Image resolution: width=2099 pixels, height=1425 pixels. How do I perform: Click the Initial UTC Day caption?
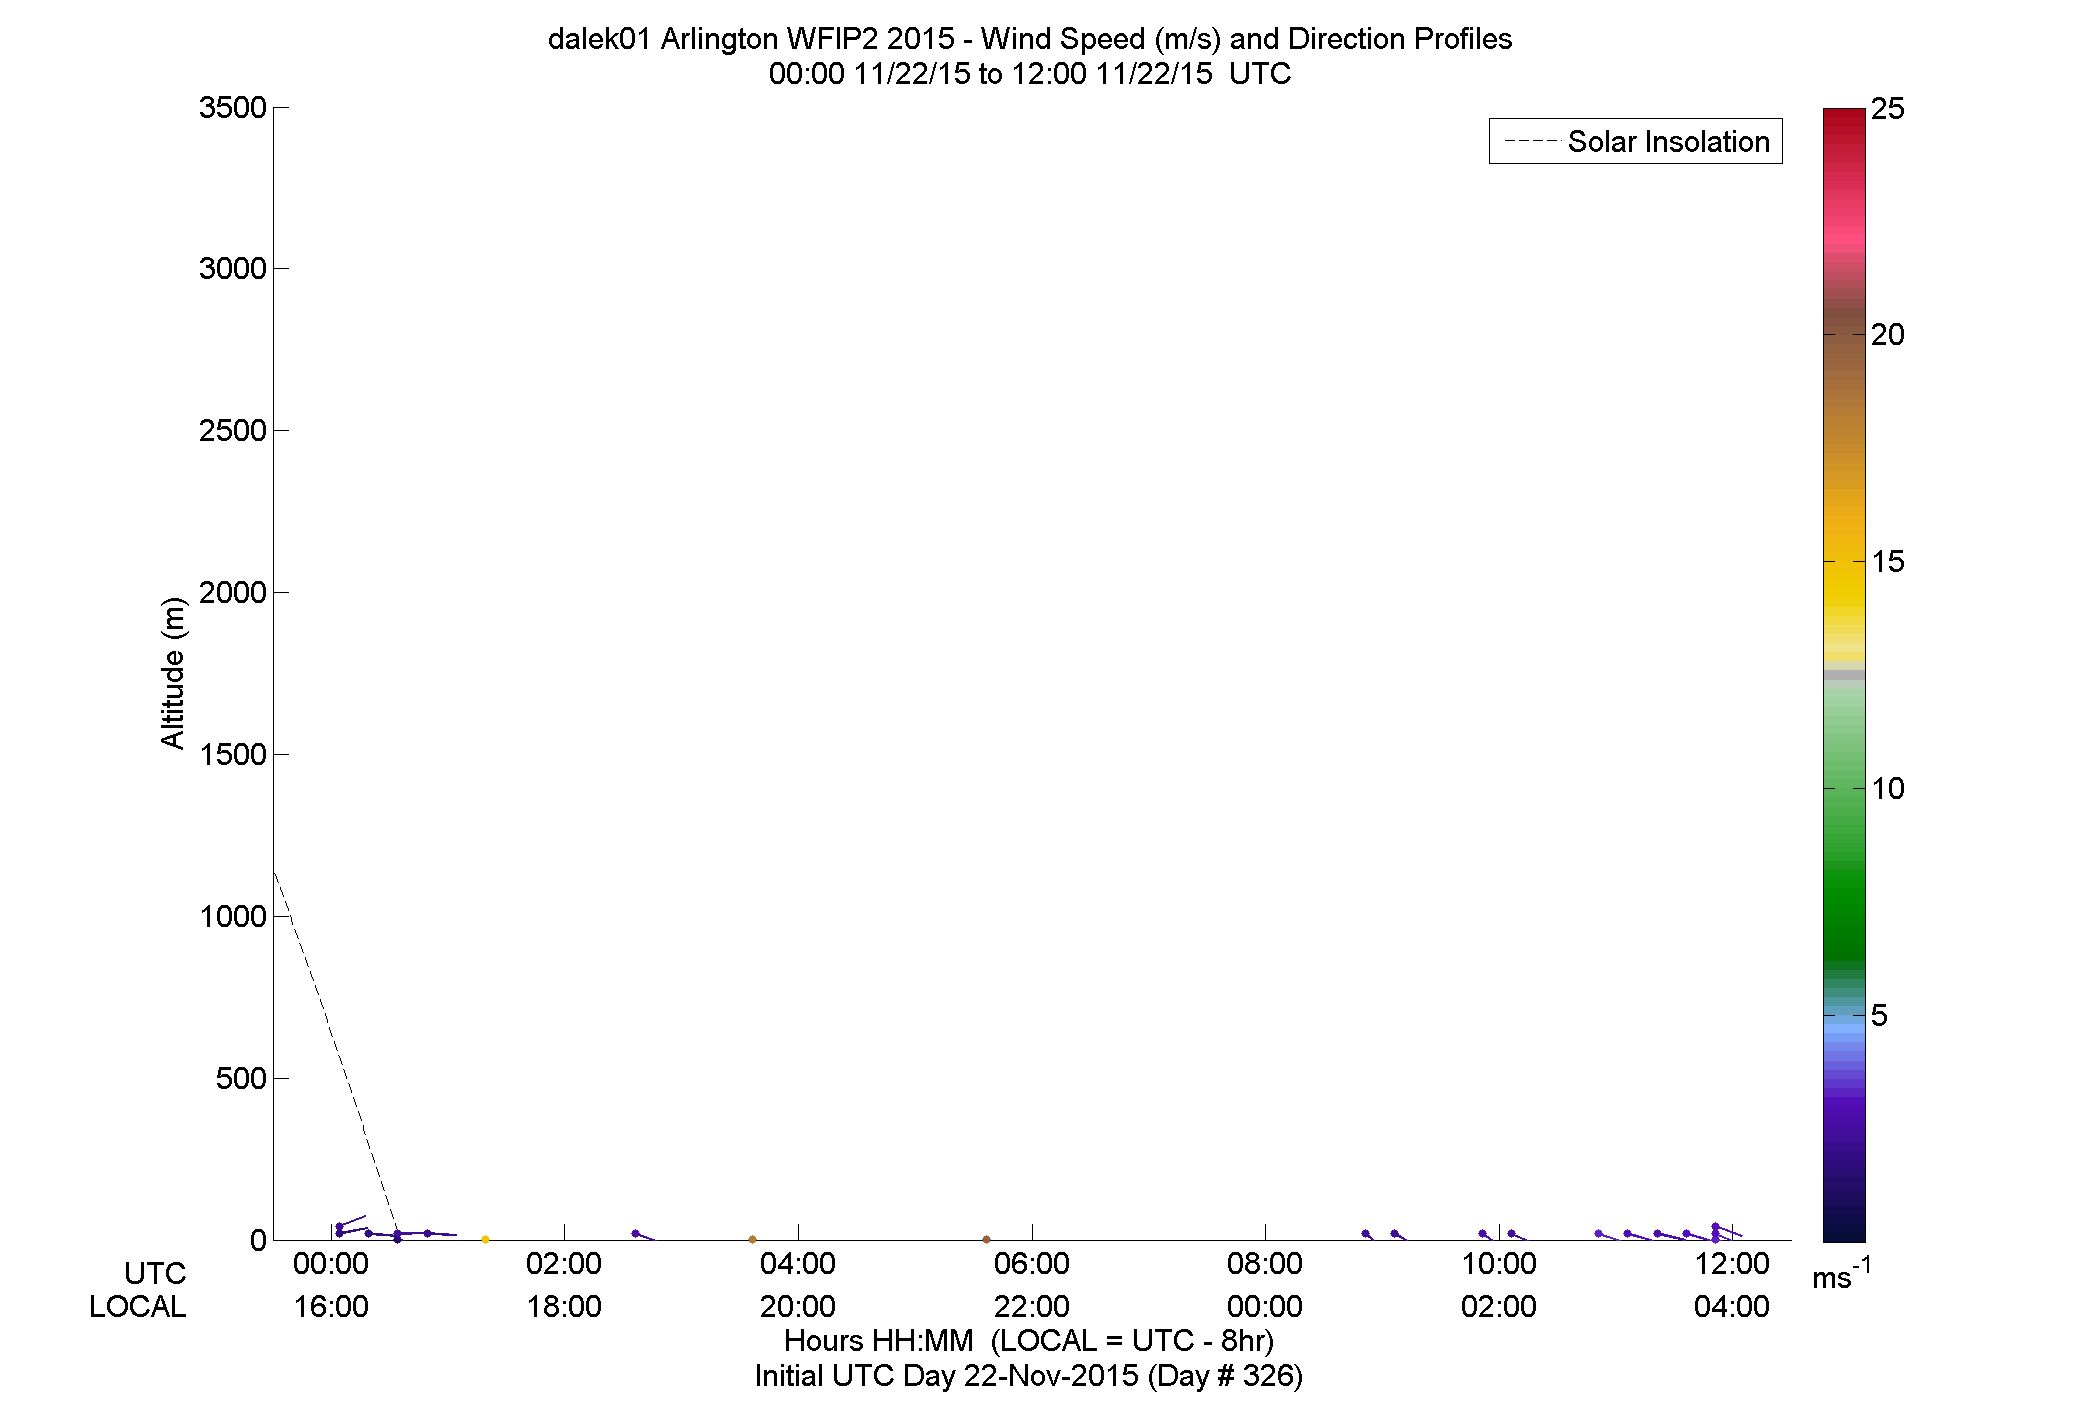coord(1029,1377)
